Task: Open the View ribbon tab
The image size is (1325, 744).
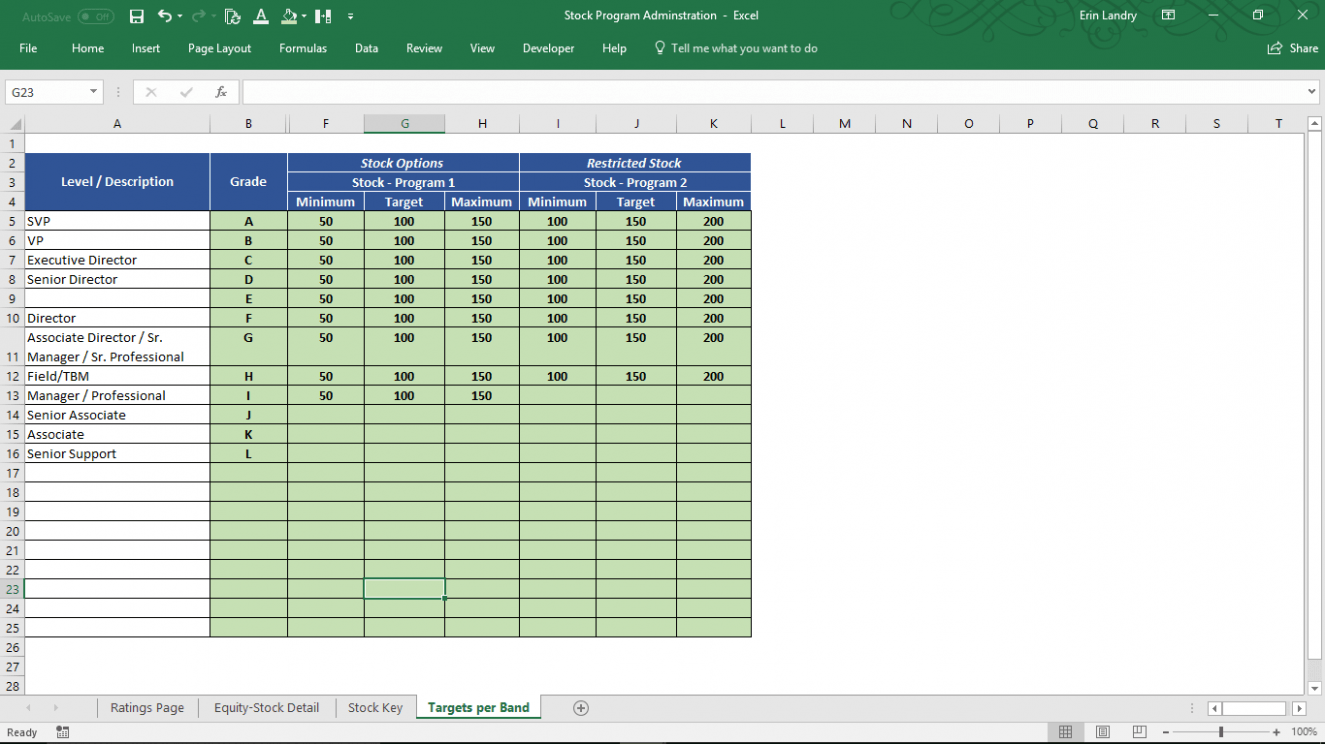Action: coord(482,48)
